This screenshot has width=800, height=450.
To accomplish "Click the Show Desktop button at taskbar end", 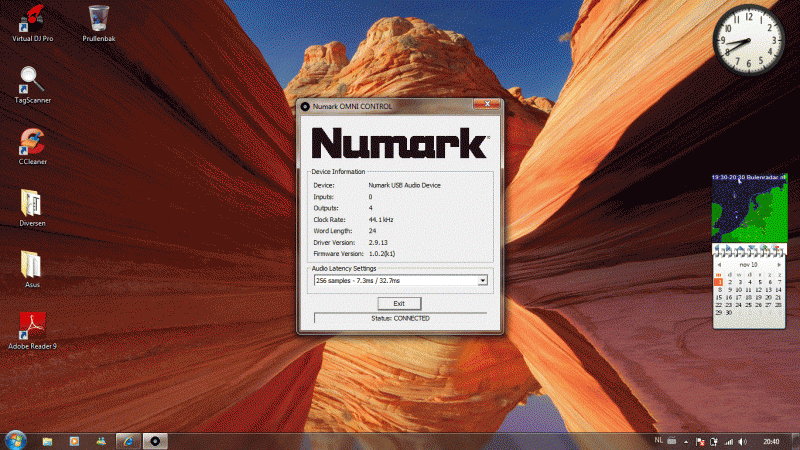I will [x=796, y=441].
